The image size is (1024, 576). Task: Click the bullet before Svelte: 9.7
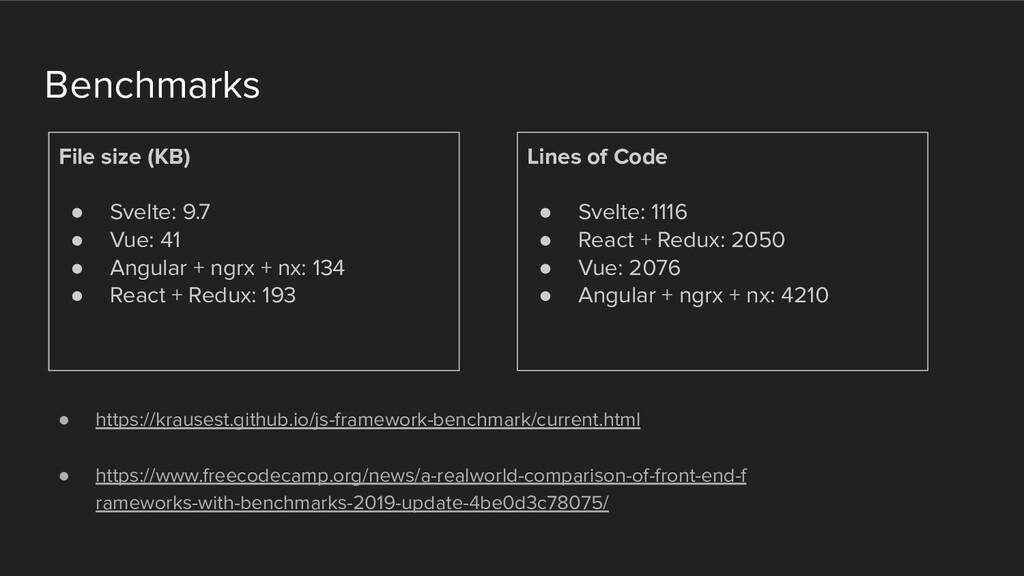(x=77, y=212)
